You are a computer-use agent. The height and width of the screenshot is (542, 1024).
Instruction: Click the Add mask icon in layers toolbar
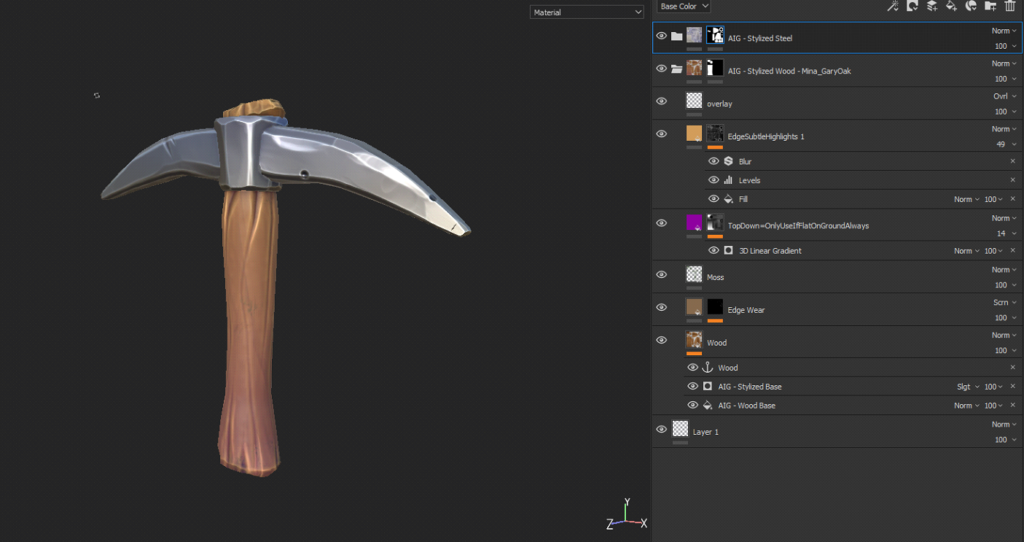[x=912, y=7]
